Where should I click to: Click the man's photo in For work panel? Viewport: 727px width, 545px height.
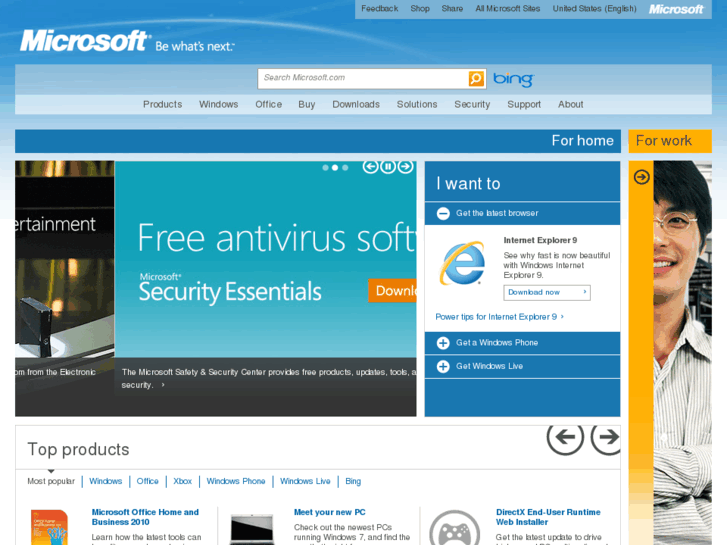click(x=682, y=353)
